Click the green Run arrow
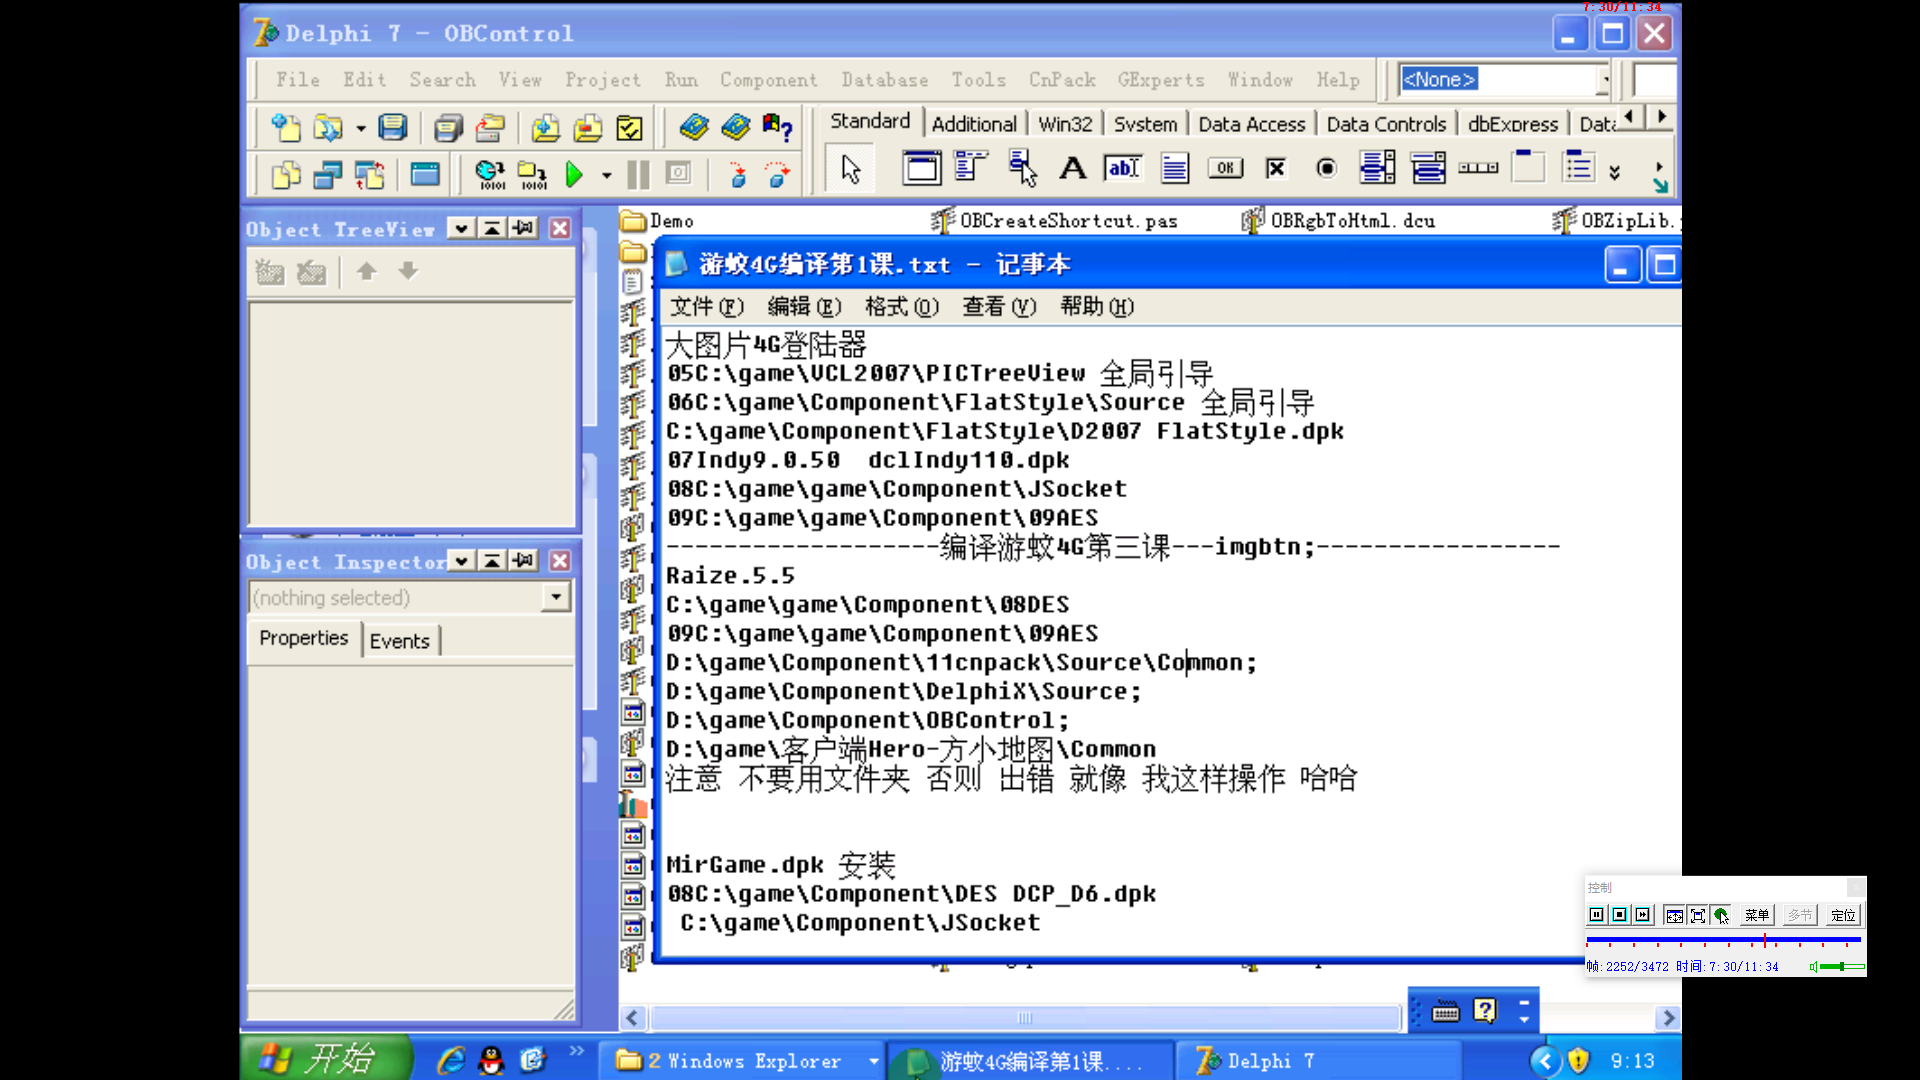 coord(574,174)
